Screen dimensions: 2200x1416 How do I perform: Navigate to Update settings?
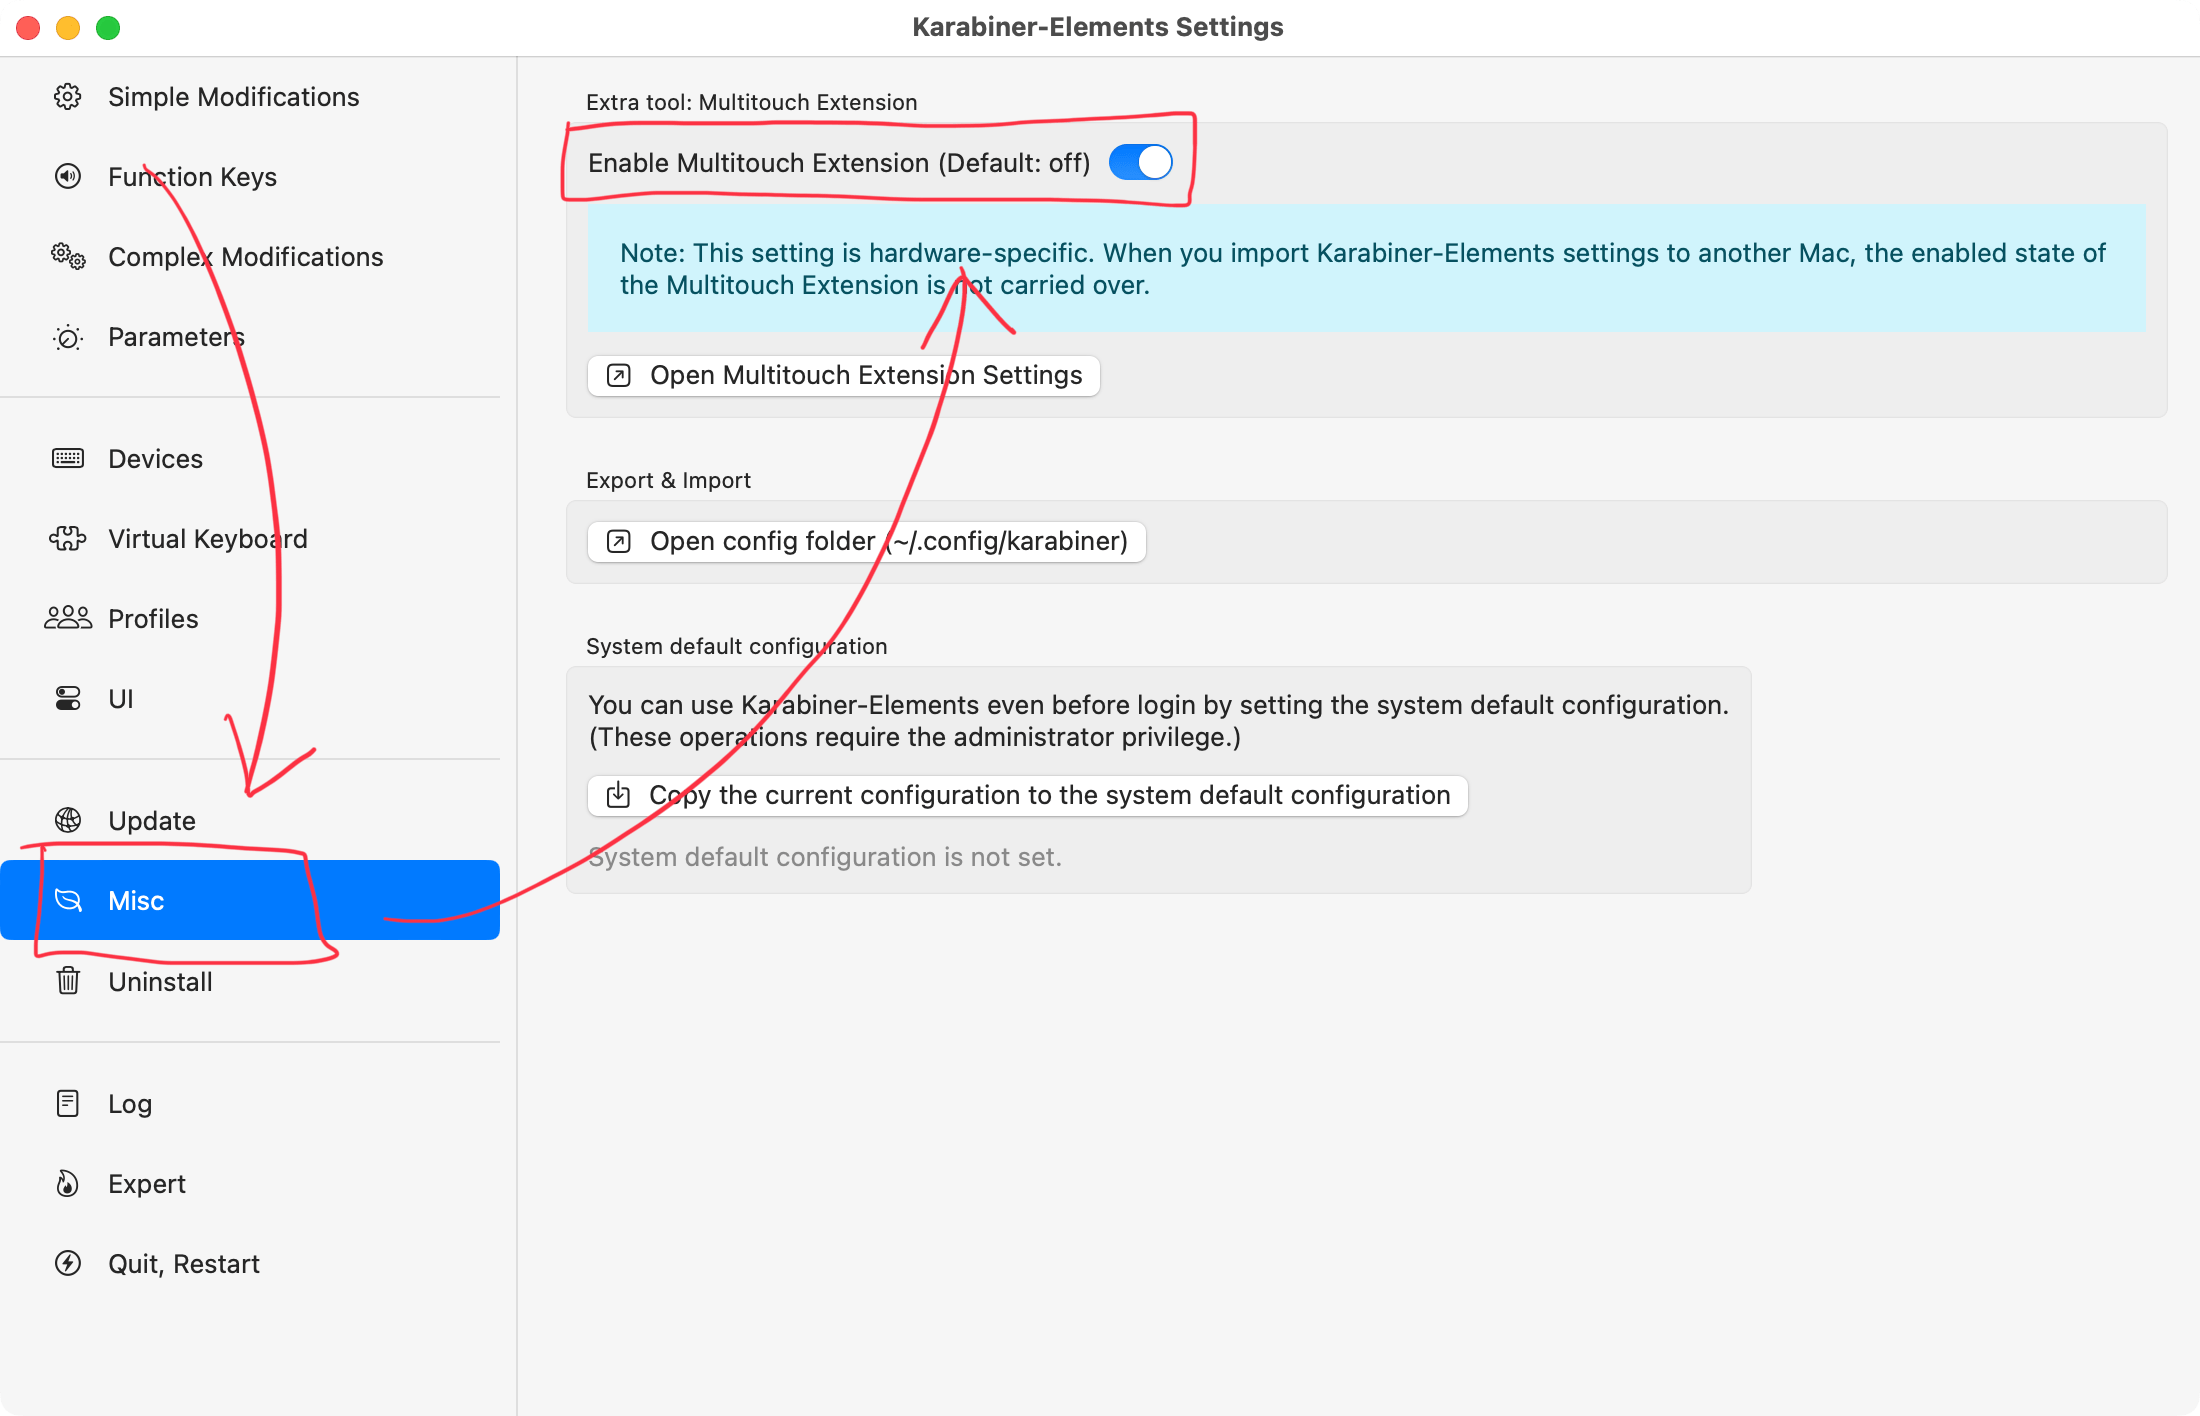152,819
